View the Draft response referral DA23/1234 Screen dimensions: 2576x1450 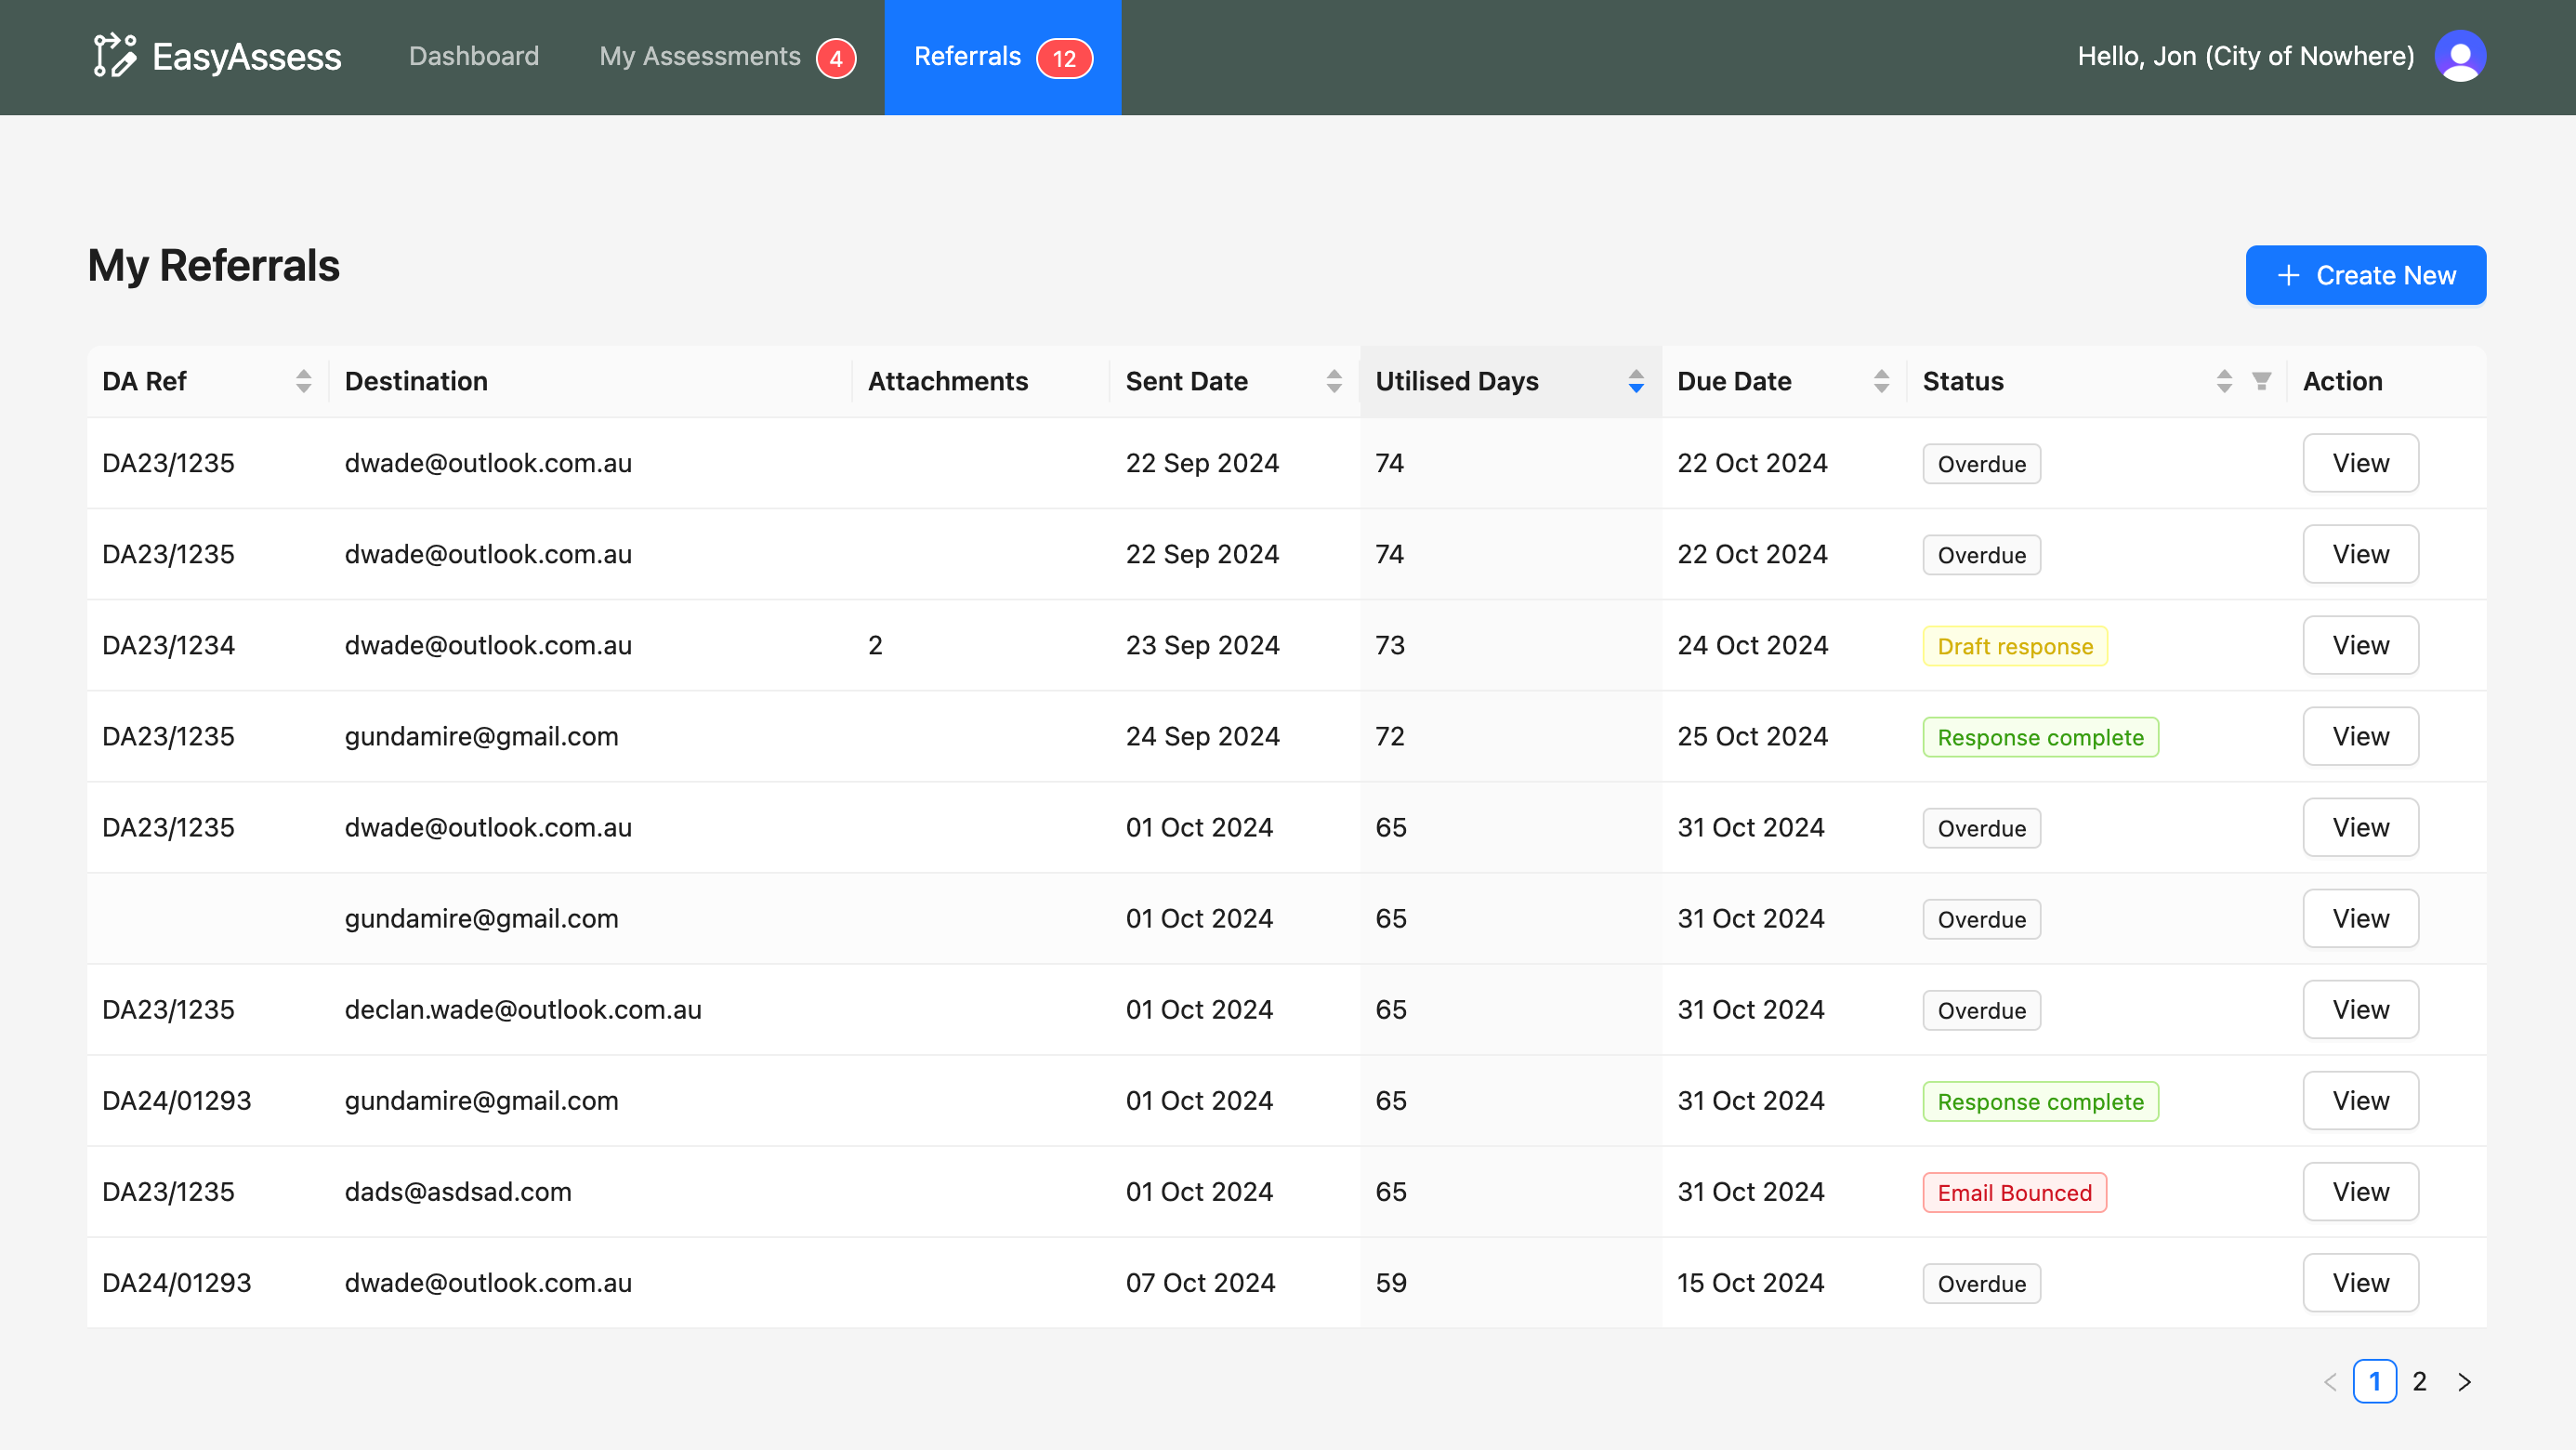(2360, 645)
